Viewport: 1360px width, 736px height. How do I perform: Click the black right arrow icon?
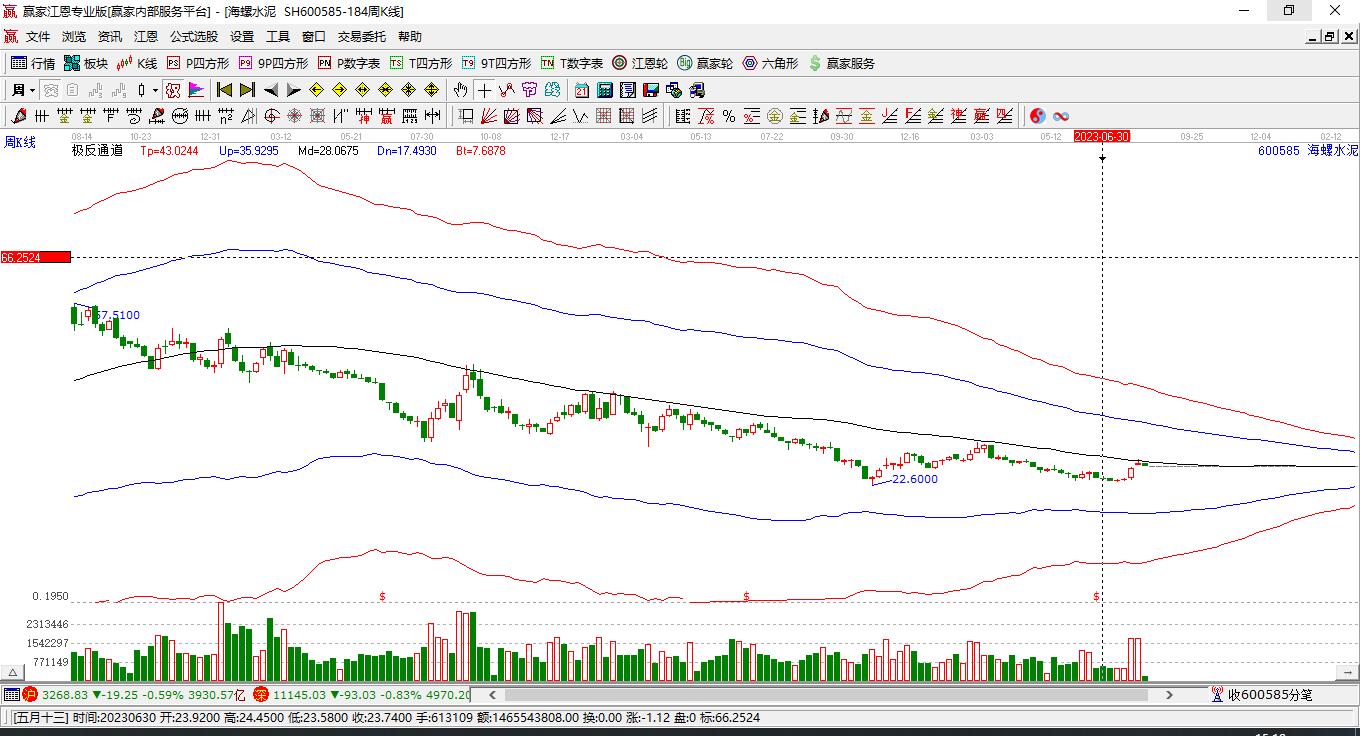tap(293, 90)
